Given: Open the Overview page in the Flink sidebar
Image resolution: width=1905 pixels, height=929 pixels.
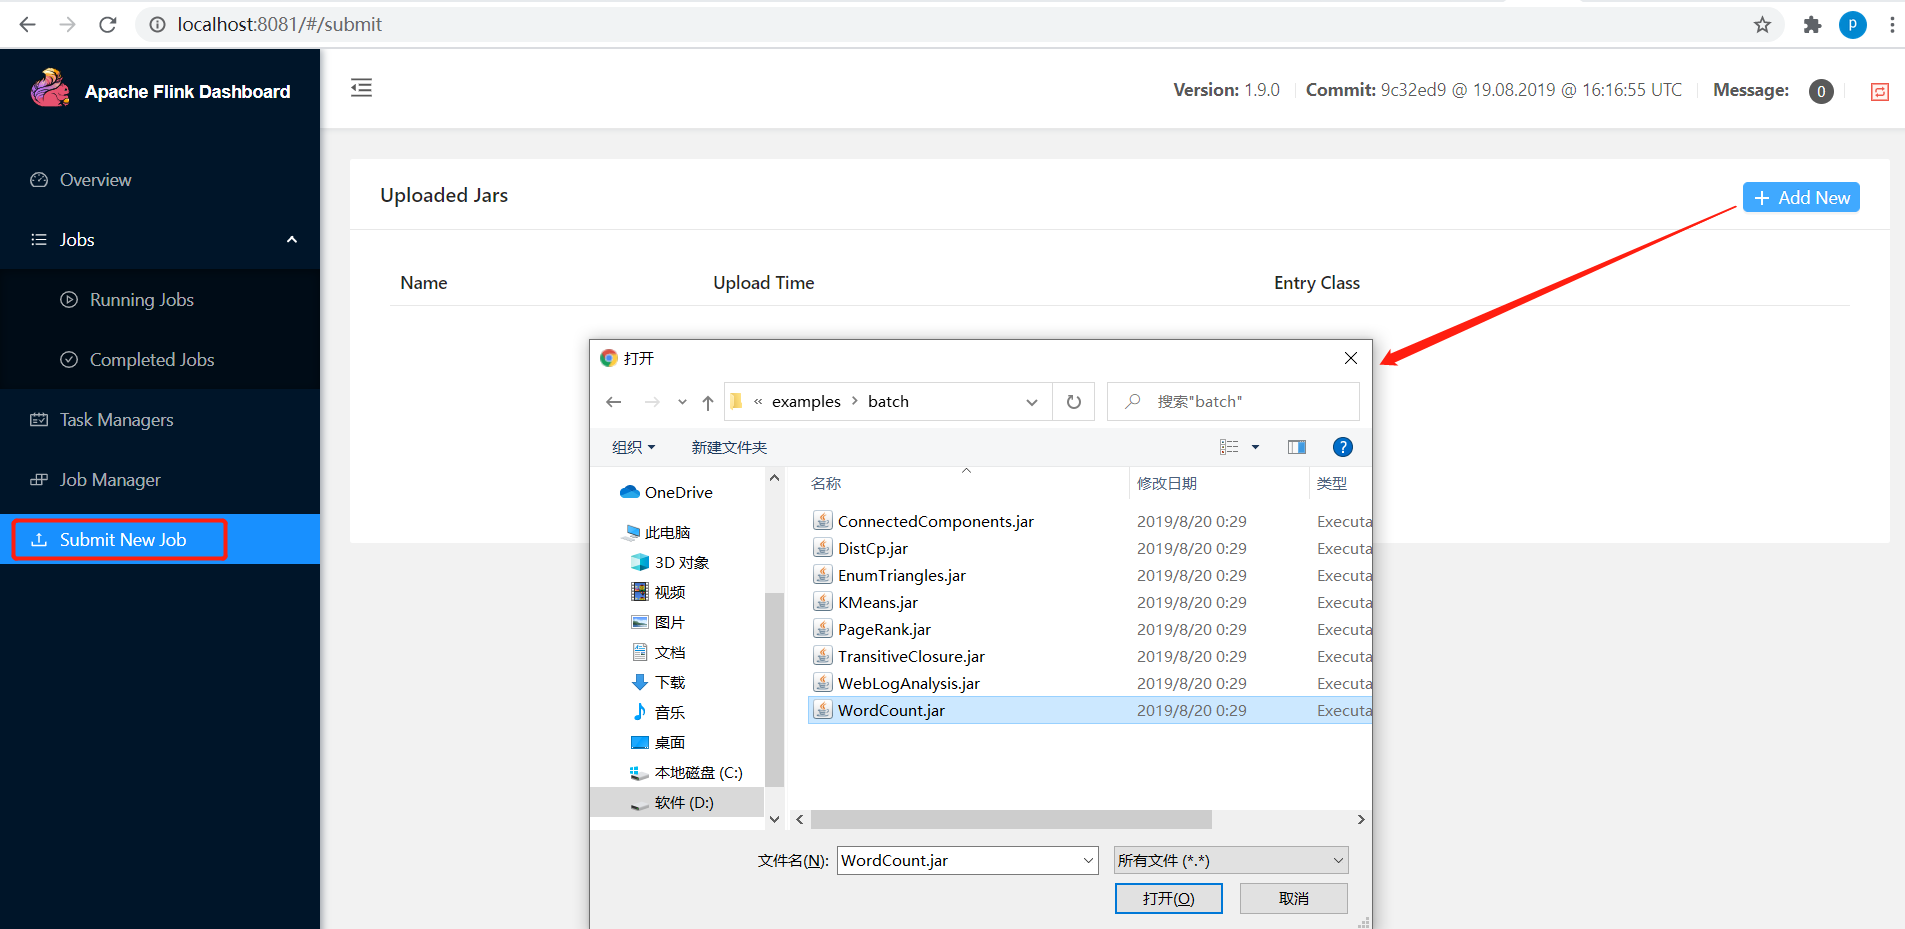Looking at the screenshot, I should [x=95, y=179].
